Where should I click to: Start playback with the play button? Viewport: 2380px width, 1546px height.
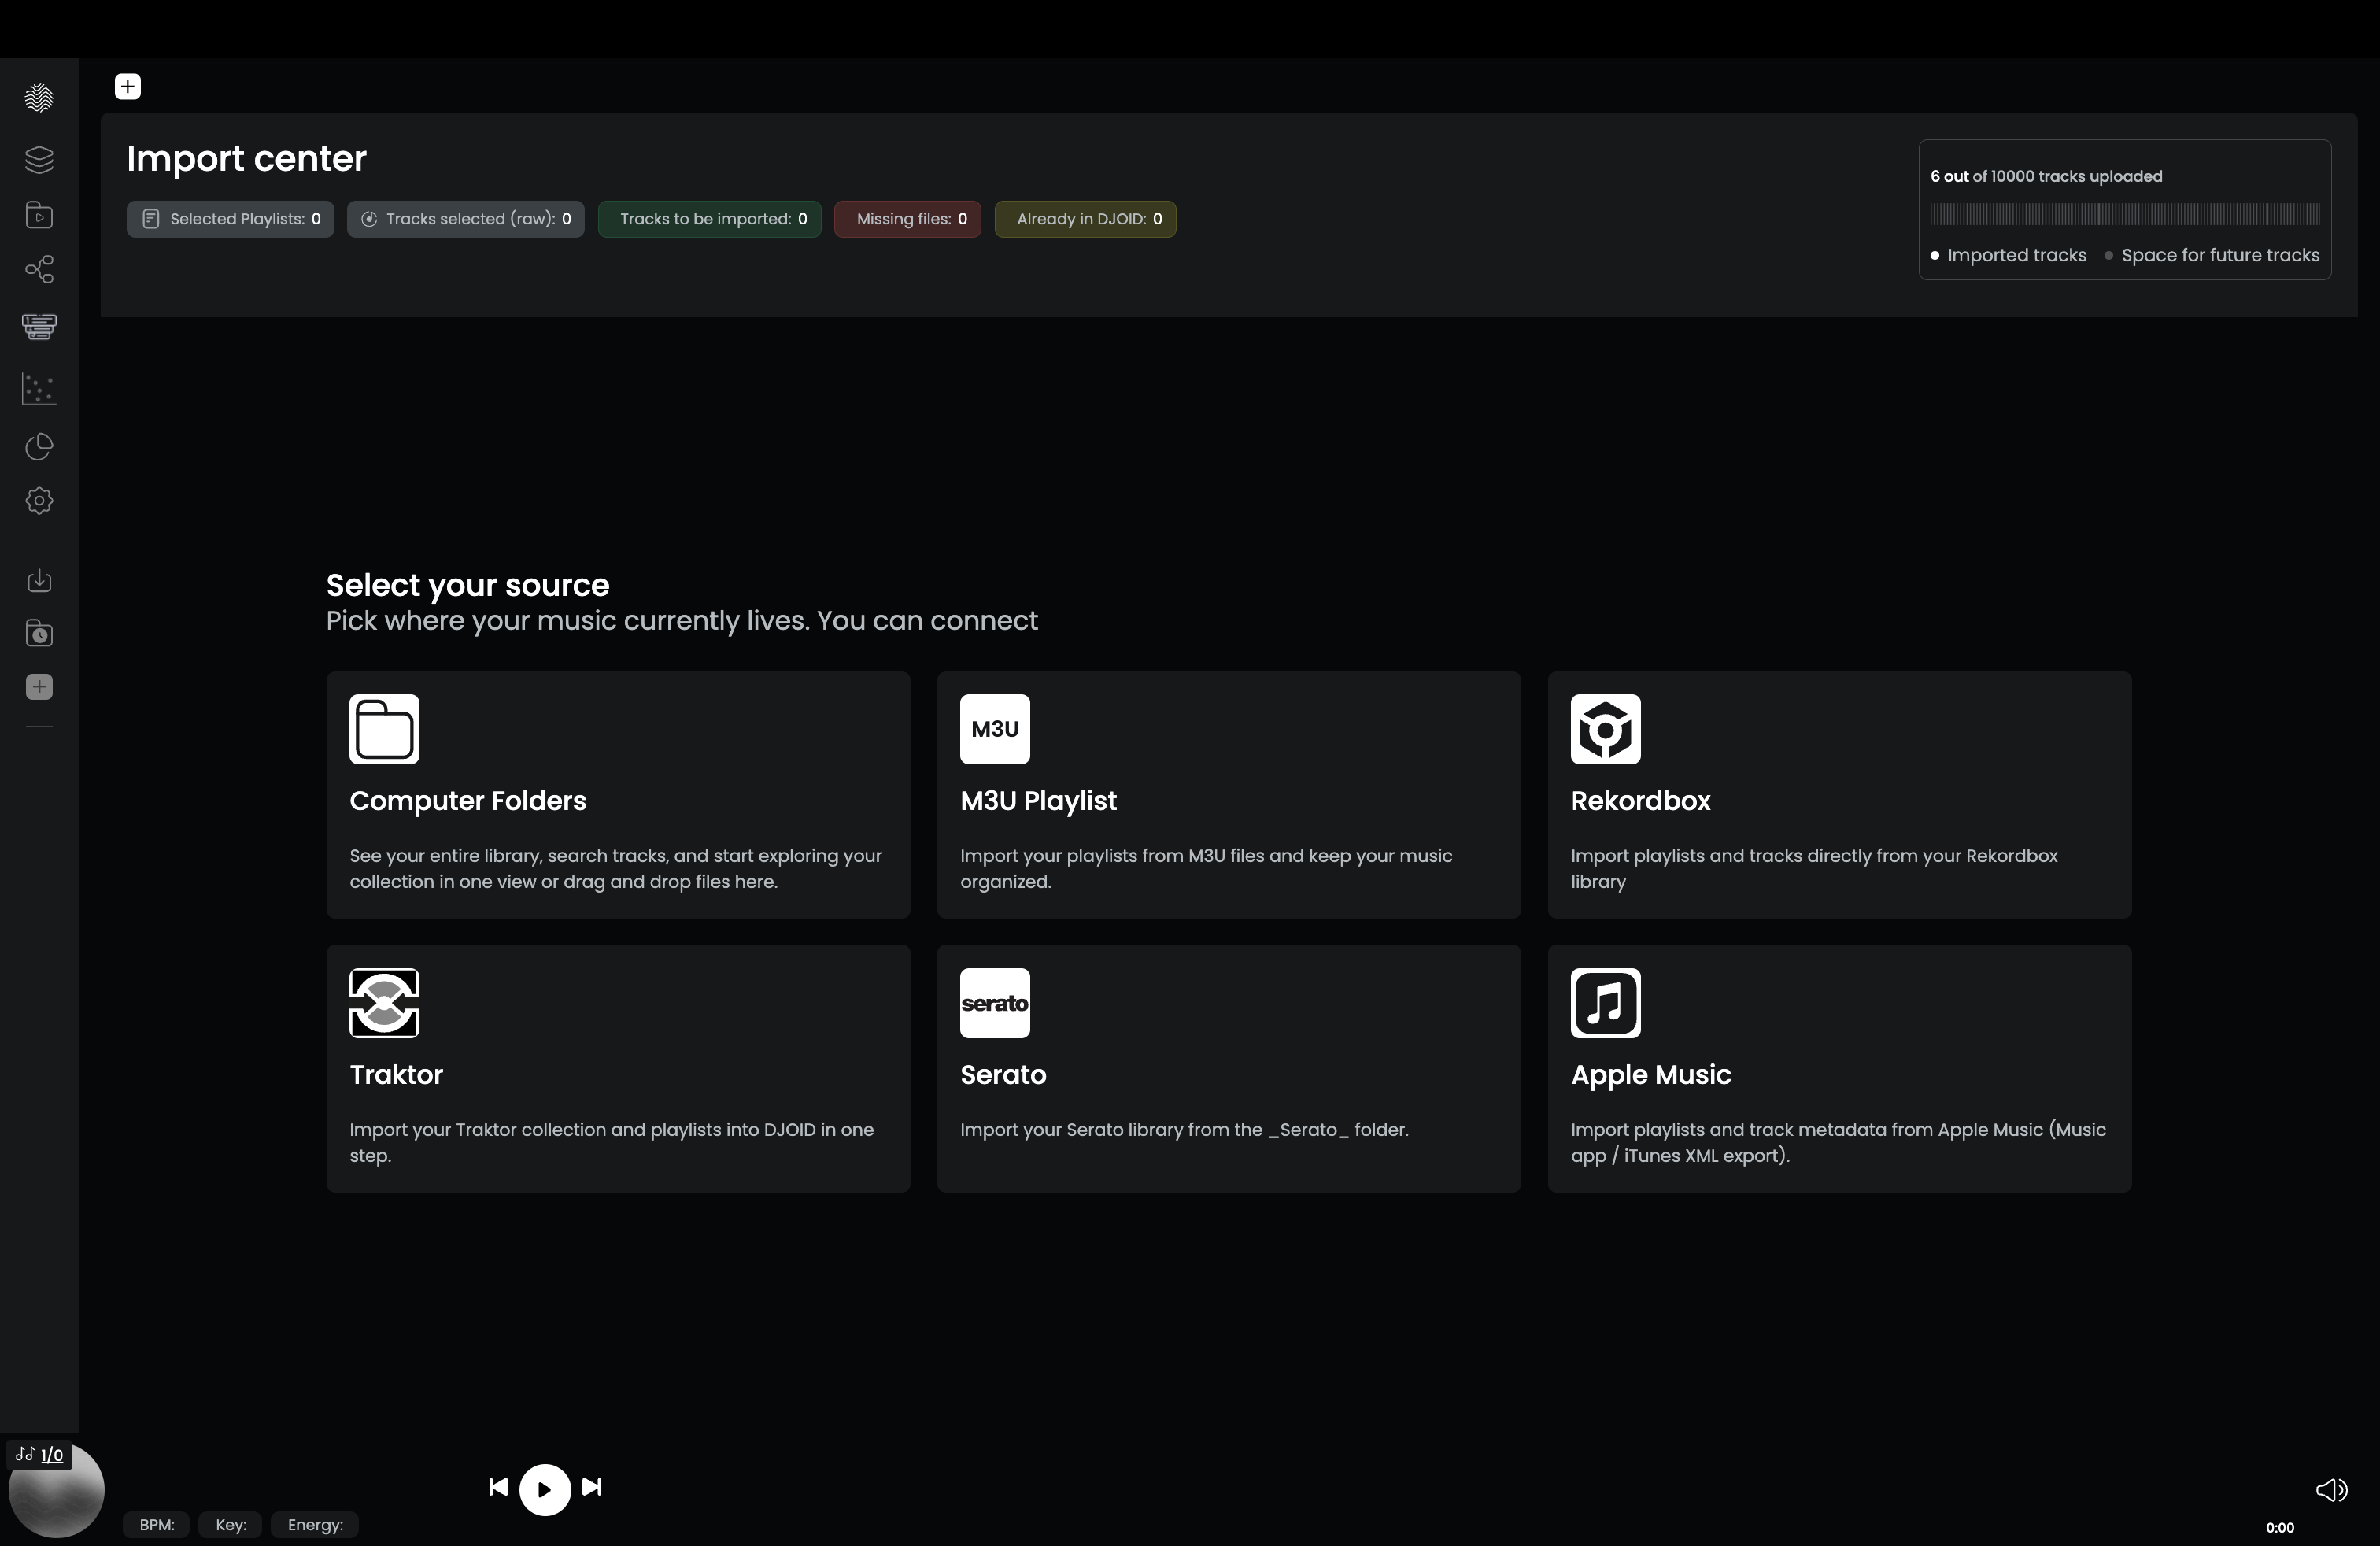[545, 1490]
